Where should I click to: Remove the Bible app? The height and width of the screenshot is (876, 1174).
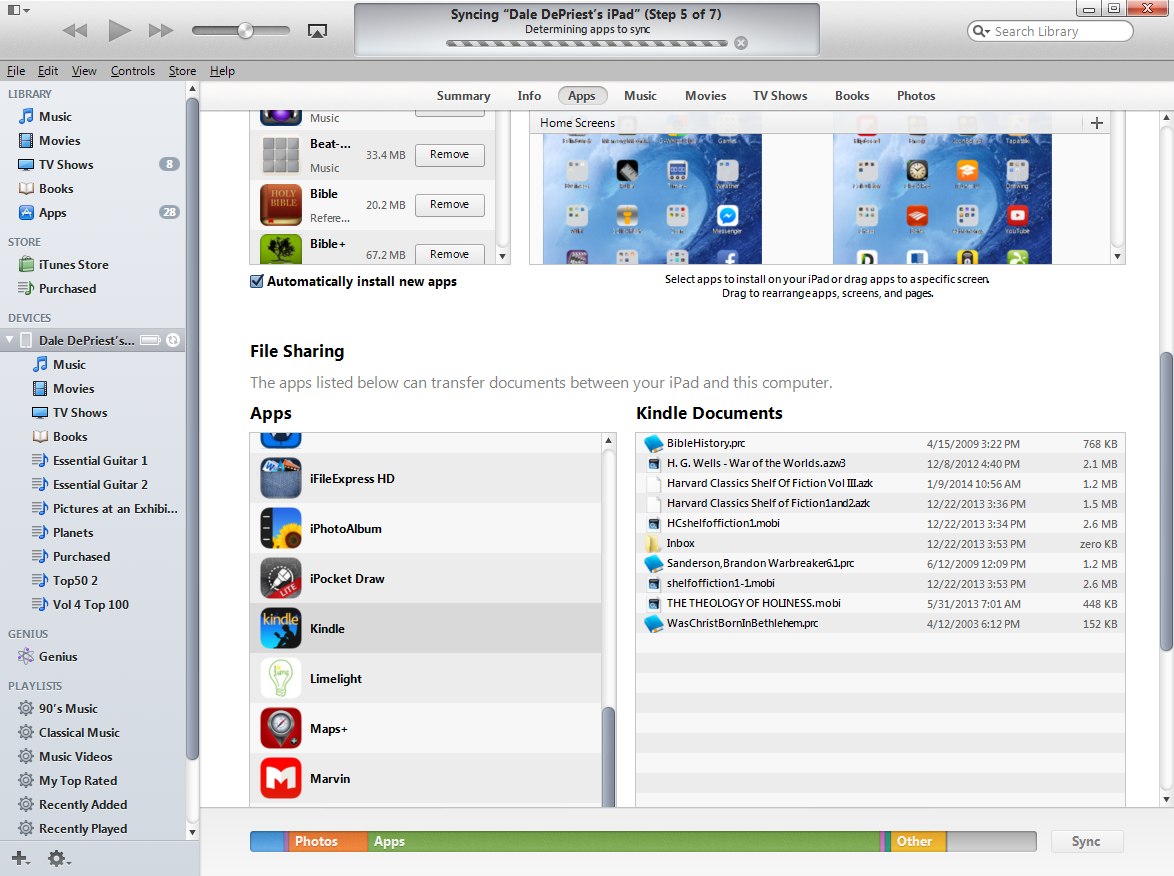pos(449,205)
